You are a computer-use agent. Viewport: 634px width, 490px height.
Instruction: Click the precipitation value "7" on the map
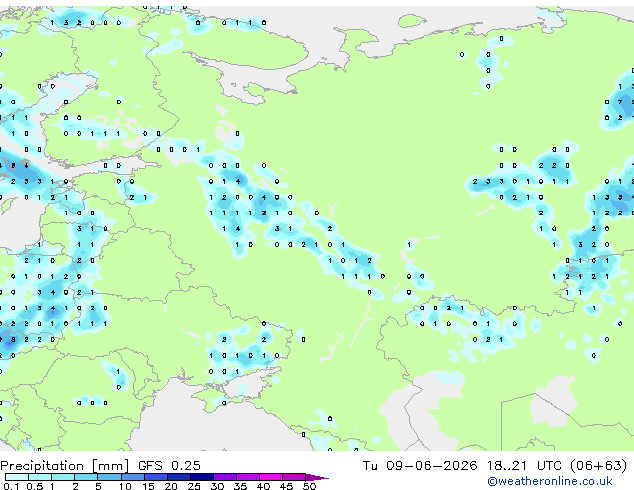tap(620, 102)
